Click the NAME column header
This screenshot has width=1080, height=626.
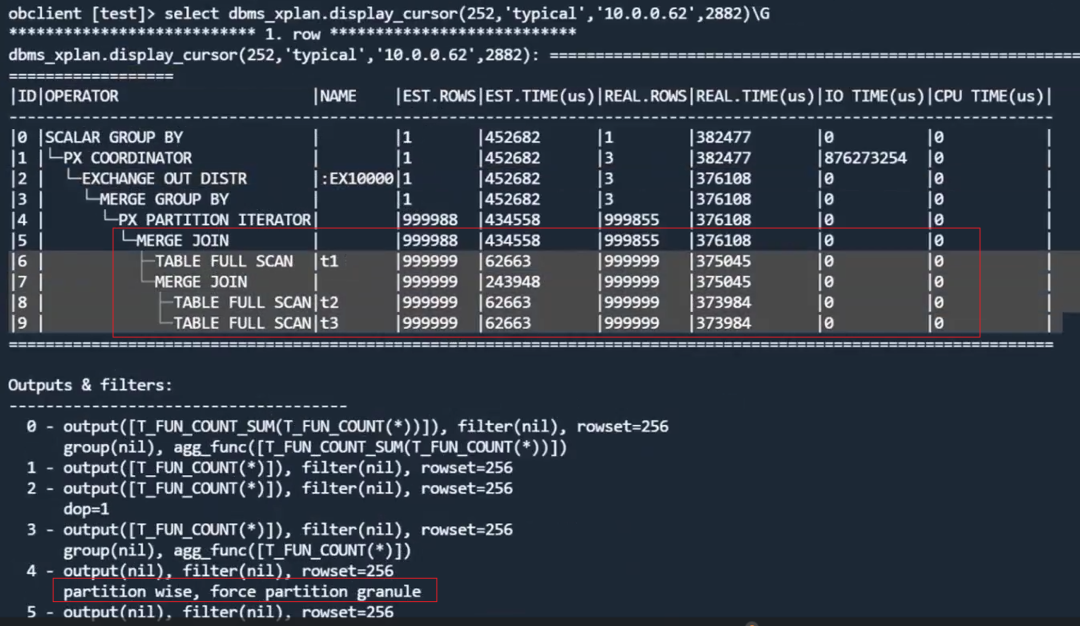click(338, 96)
